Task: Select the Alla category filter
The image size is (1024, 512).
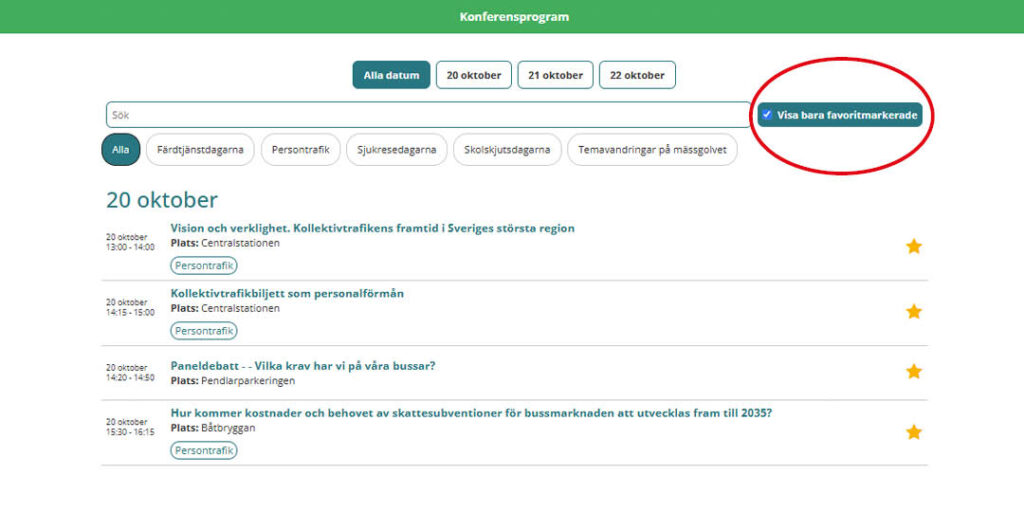Action: 121,150
